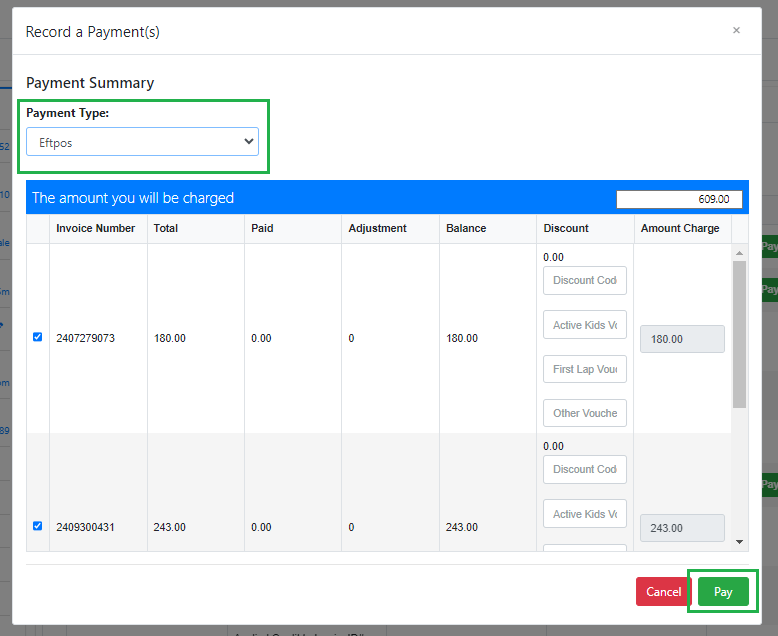This screenshot has height=636, width=778.
Task: Click Other Voucher field for invoice 2407279073
Action: (585, 413)
